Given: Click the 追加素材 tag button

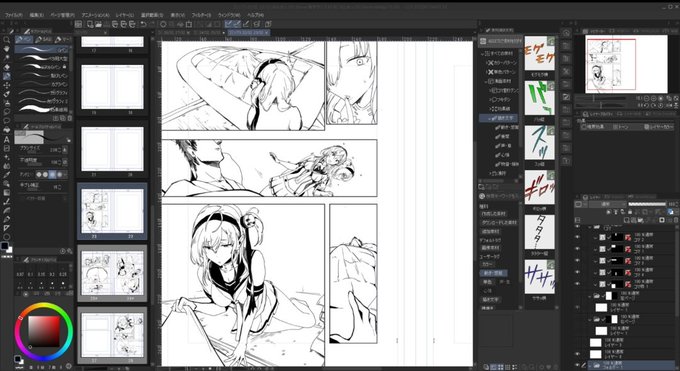Looking at the screenshot, I should (490, 232).
